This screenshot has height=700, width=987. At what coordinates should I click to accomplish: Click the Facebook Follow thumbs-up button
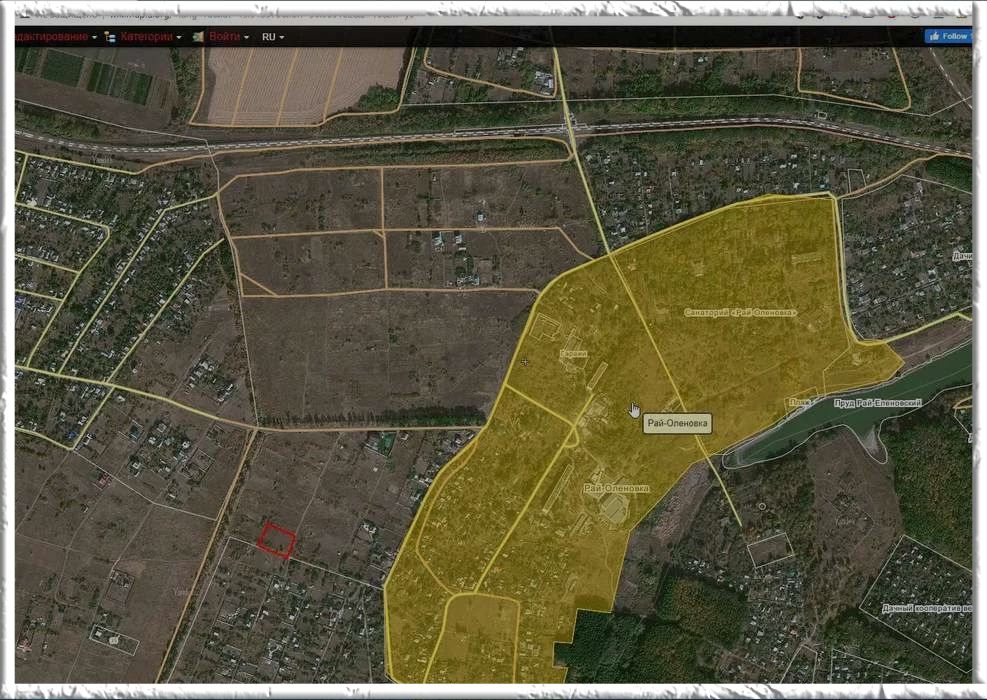(x=948, y=36)
